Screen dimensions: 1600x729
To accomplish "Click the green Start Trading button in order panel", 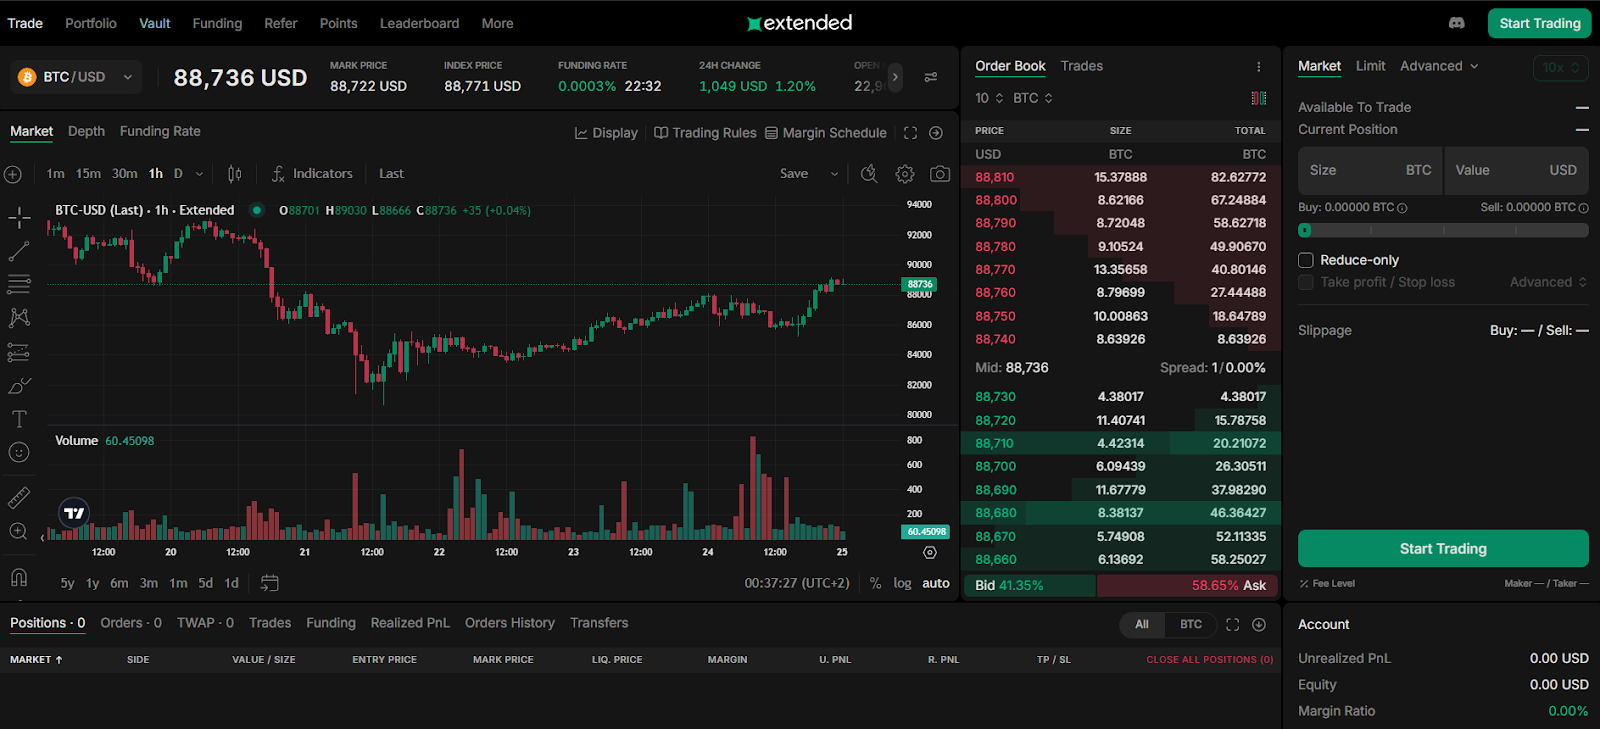I will [x=1442, y=549].
